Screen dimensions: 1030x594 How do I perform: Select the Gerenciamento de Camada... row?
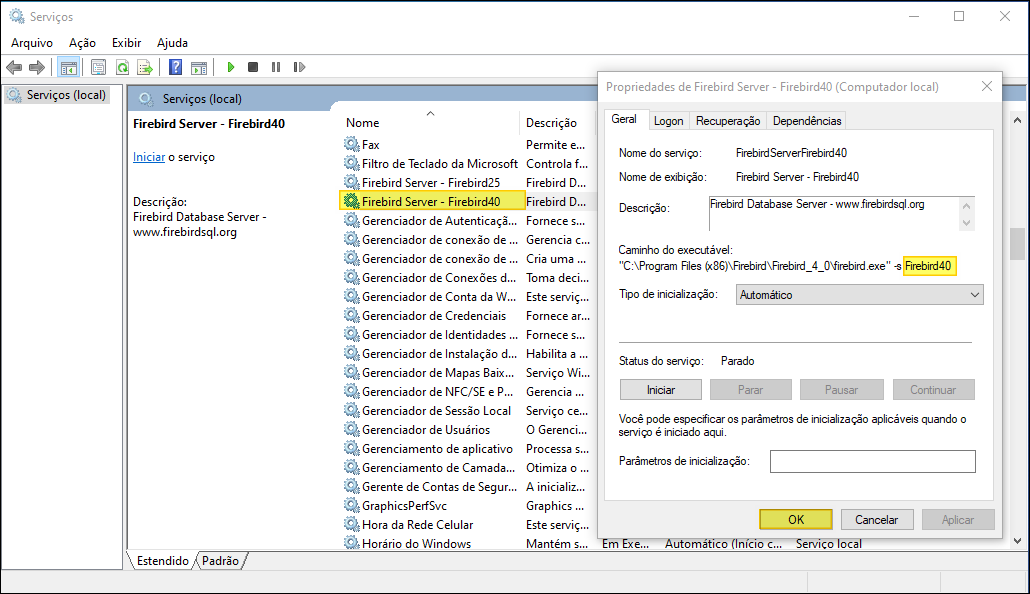(x=466, y=467)
